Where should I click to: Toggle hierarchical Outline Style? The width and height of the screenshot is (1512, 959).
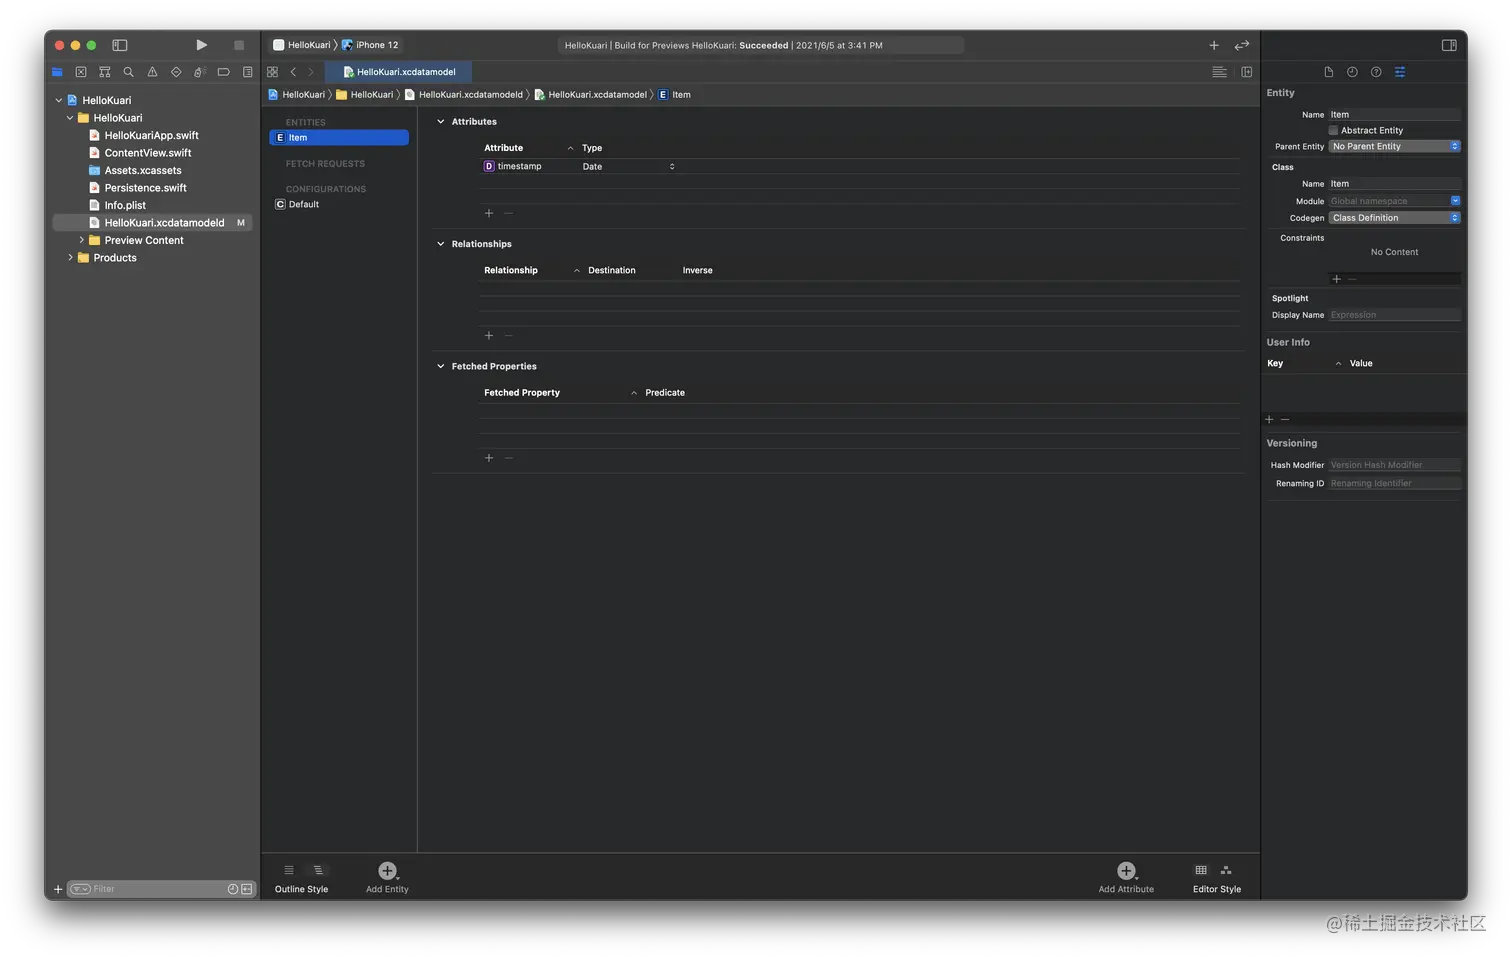click(318, 870)
